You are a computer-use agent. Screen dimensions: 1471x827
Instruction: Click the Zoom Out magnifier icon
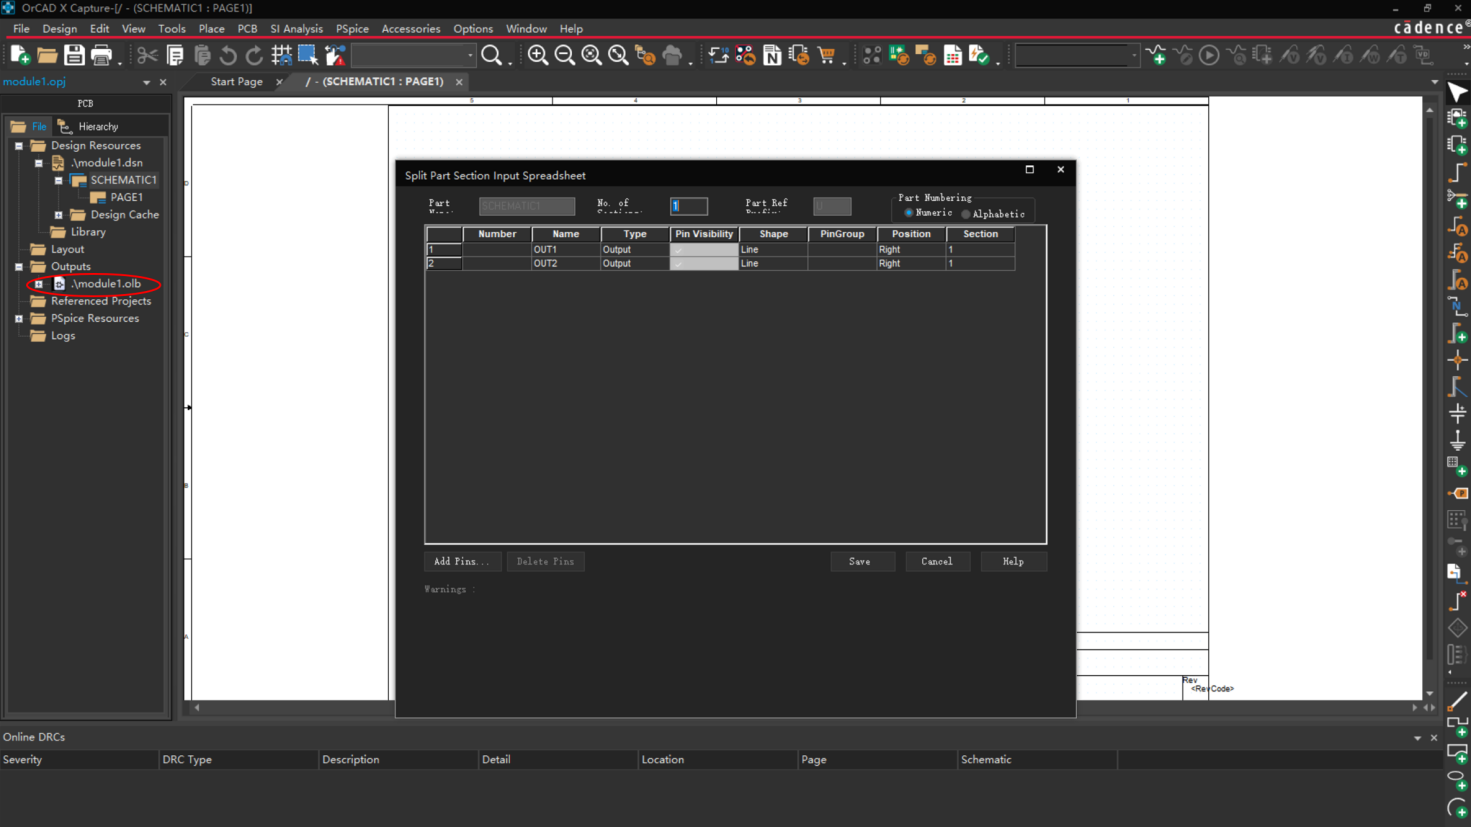coord(565,56)
